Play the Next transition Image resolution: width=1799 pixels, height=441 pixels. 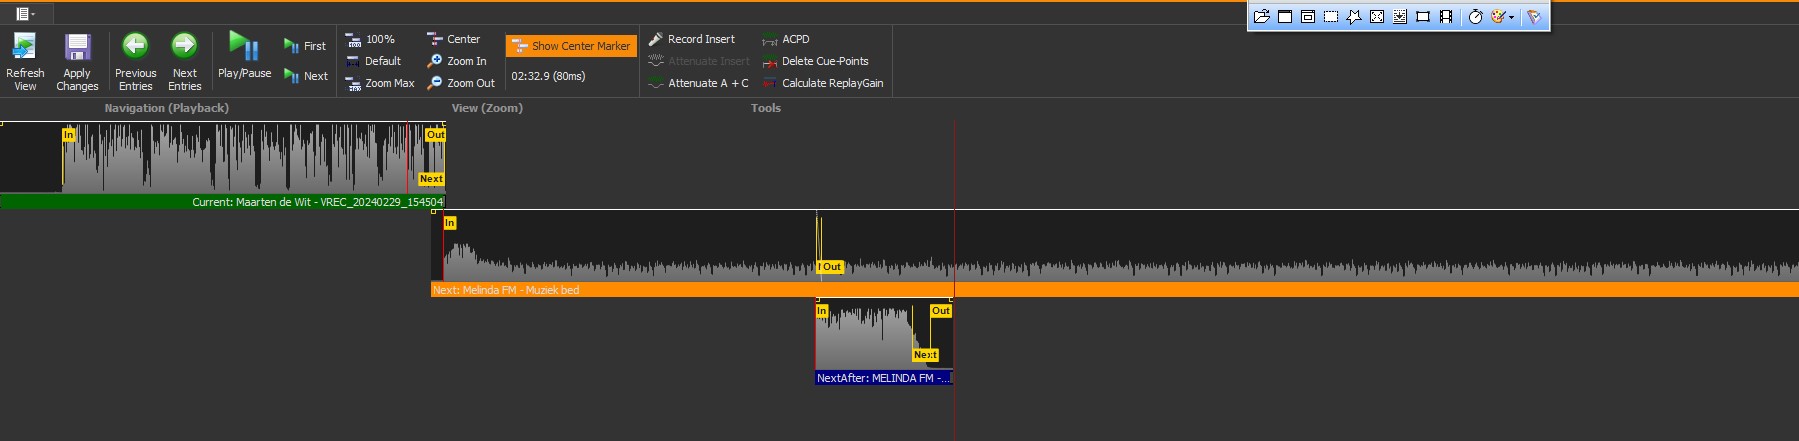[306, 76]
